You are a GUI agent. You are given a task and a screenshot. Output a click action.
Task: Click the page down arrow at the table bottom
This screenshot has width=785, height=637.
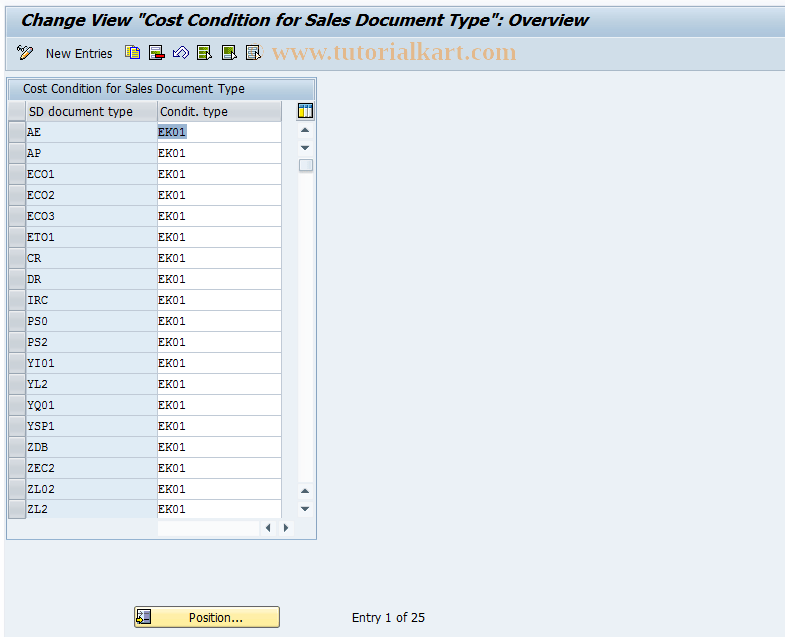pyautogui.click(x=305, y=509)
